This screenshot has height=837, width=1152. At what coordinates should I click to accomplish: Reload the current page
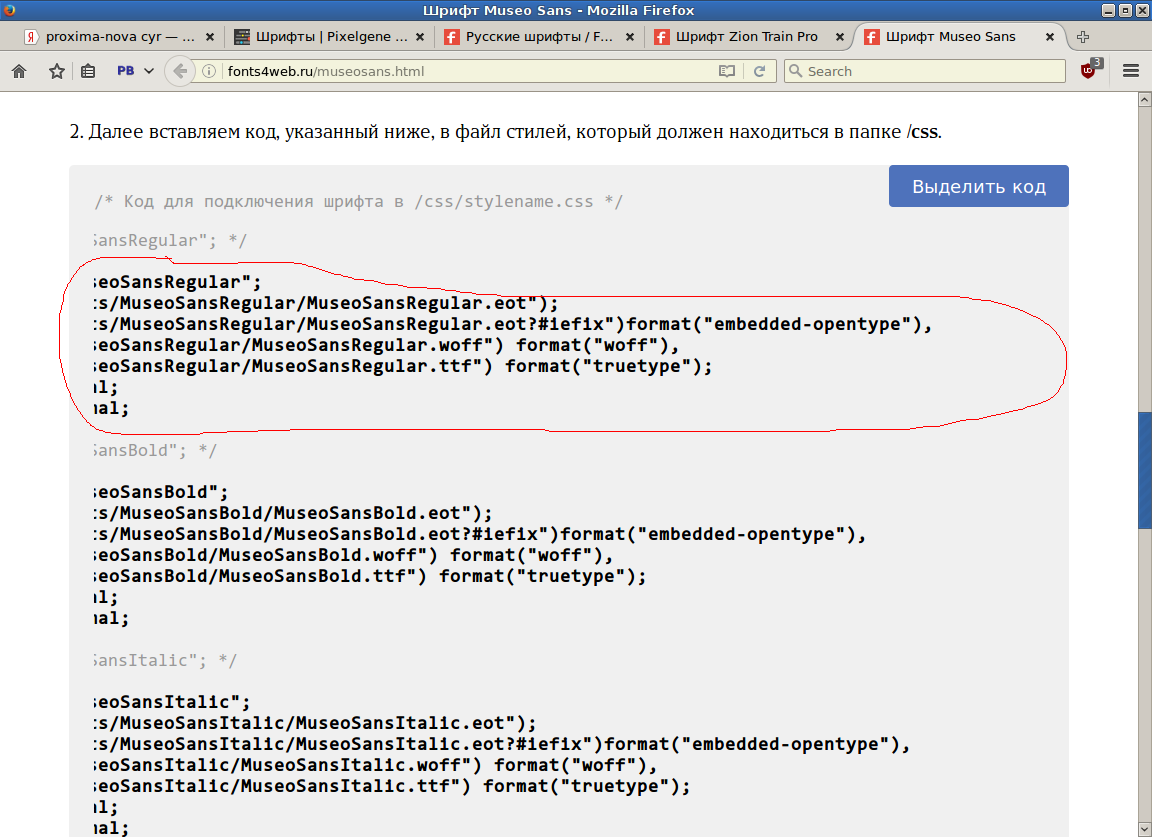tap(760, 71)
